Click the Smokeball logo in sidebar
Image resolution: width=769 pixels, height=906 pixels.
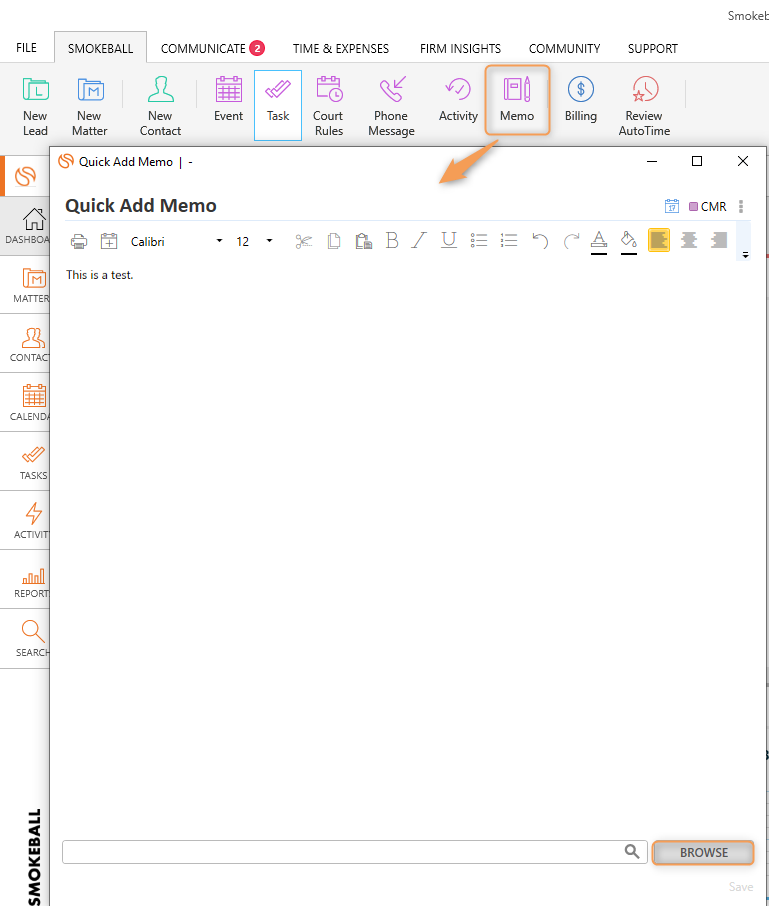[x=25, y=176]
